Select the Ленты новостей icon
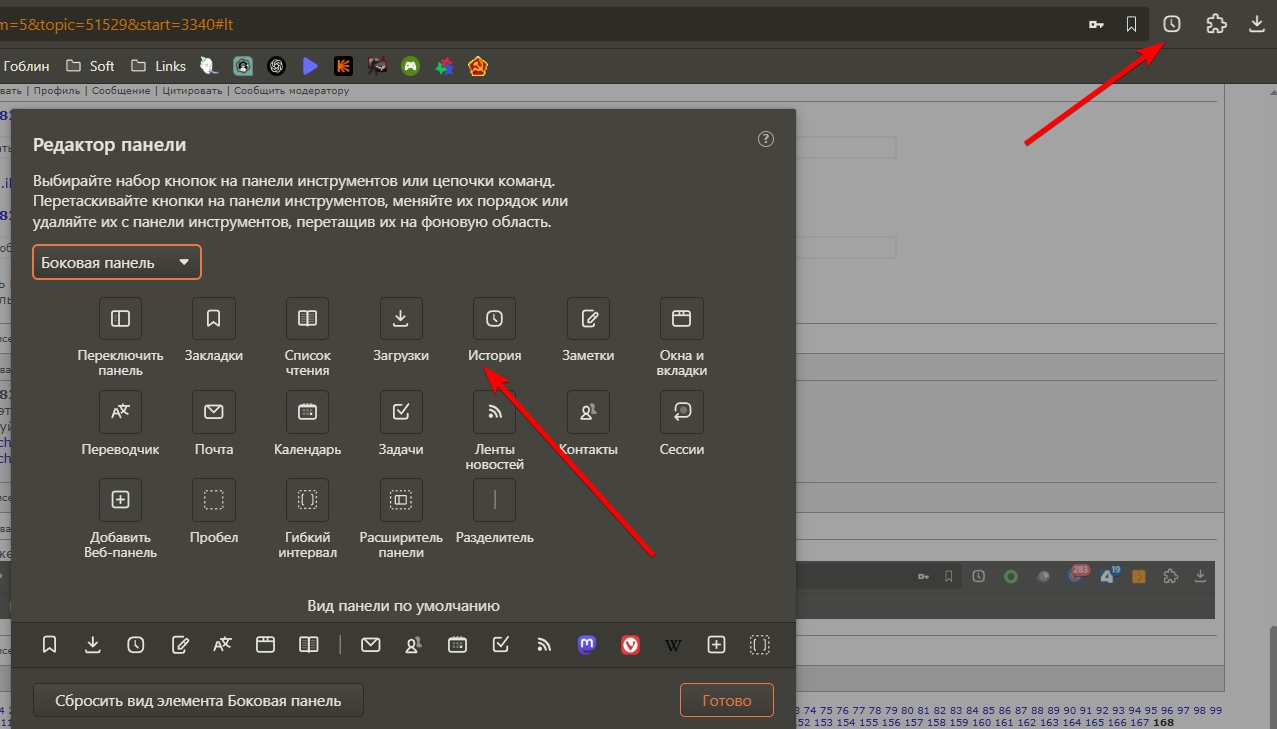1277x729 pixels. pyautogui.click(x=494, y=412)
